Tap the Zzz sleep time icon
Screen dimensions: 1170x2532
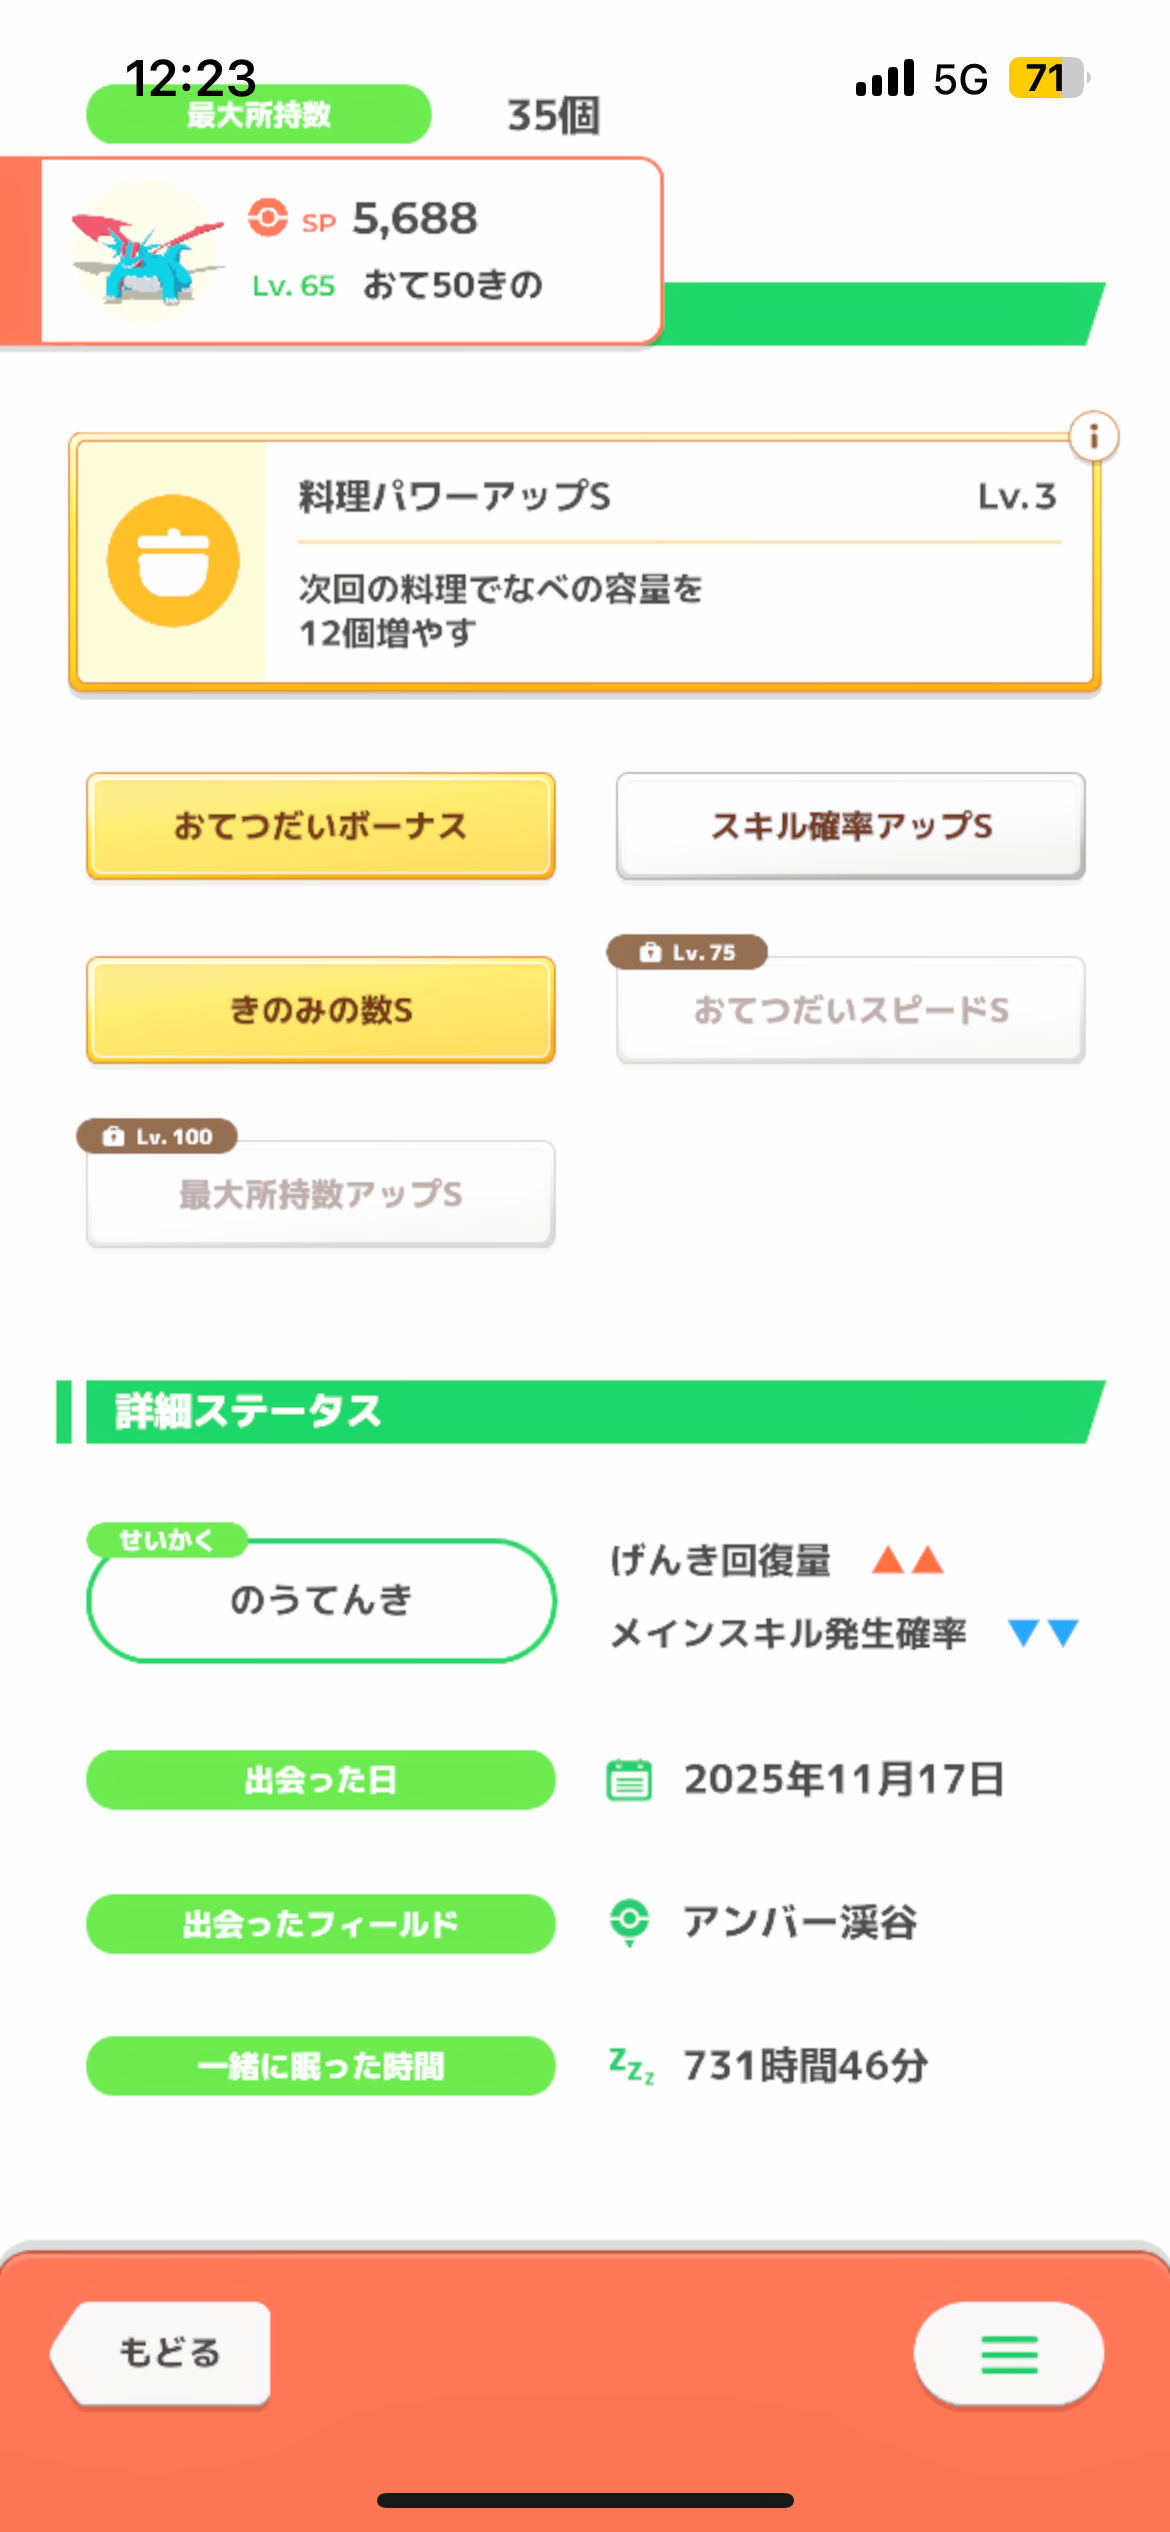coord(631,2065)
